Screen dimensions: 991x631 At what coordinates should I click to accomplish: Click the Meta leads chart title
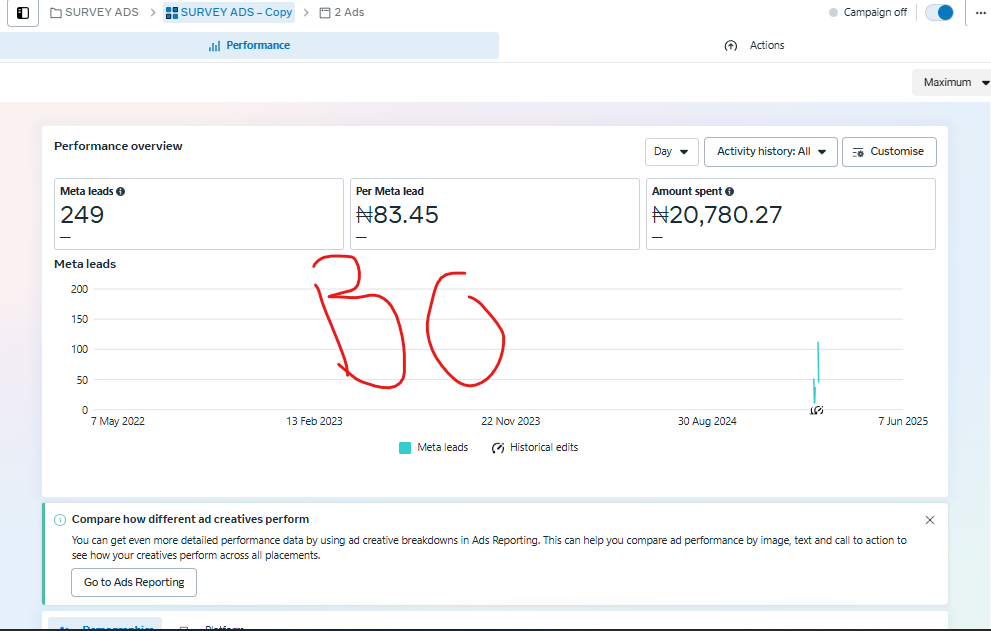point(85,264)
